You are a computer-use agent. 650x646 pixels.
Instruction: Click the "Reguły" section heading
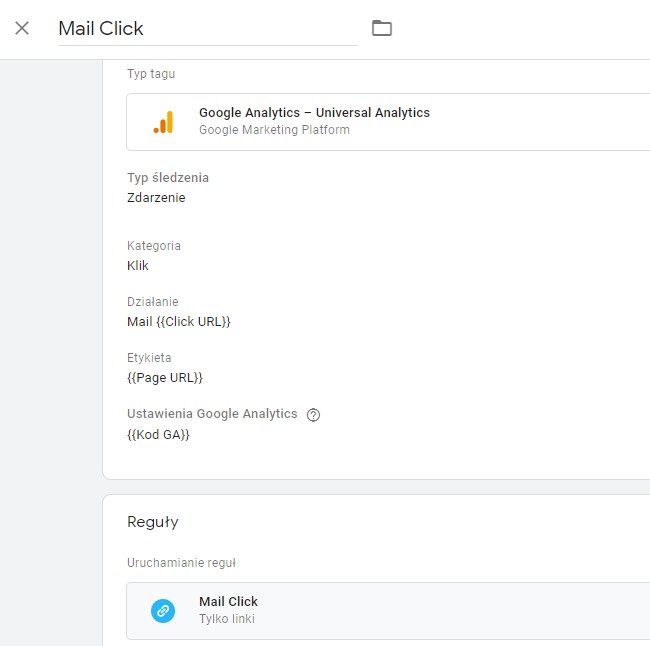click(x=152, y=522)
